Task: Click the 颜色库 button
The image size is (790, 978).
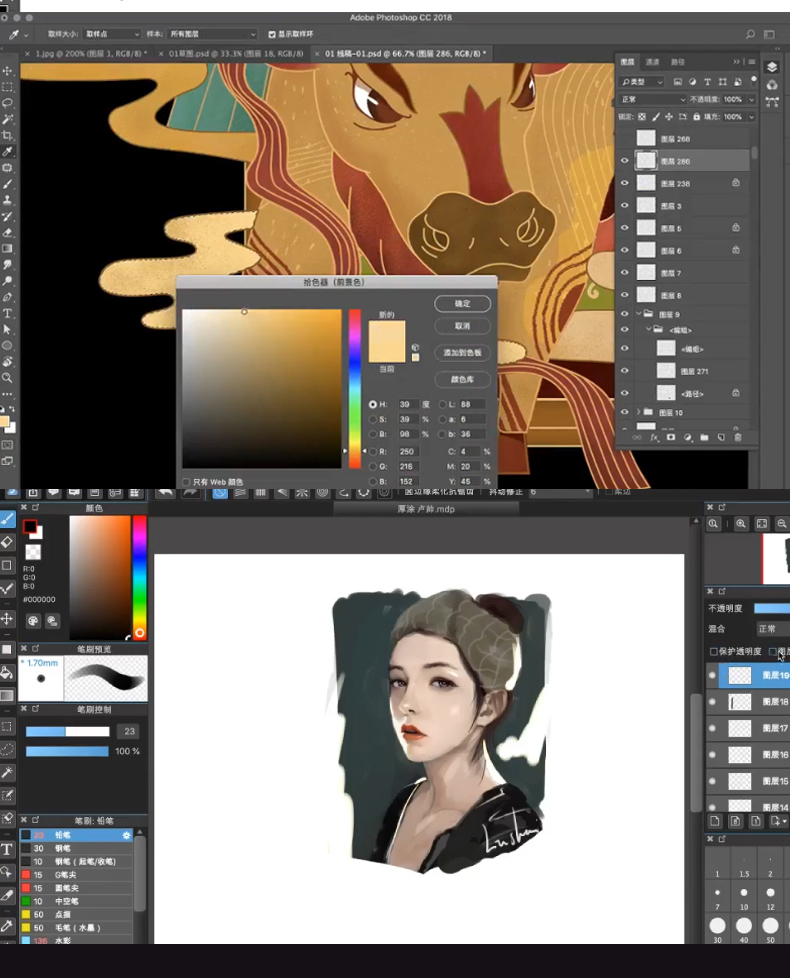Action: (x=462, y=379)
